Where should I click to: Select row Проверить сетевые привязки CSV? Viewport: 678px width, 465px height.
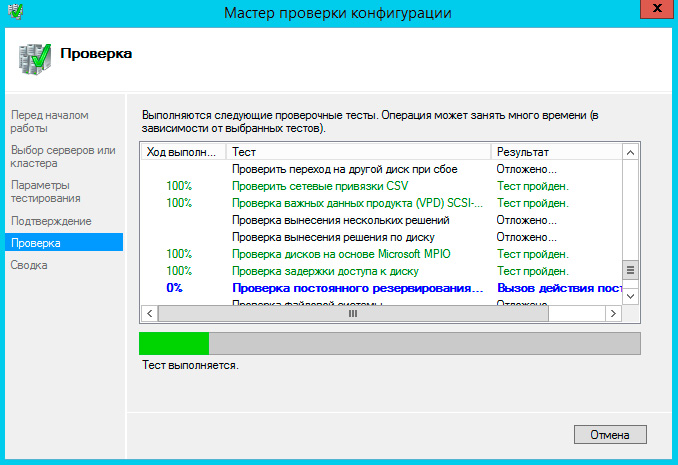(x=382, y=186)
